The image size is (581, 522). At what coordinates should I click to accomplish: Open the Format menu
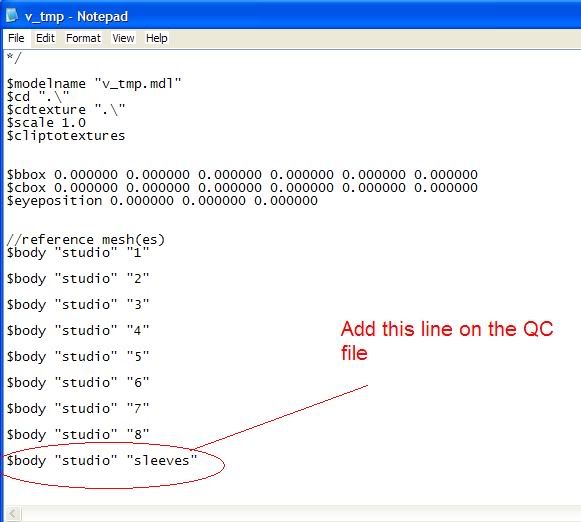tap(83, 38)
